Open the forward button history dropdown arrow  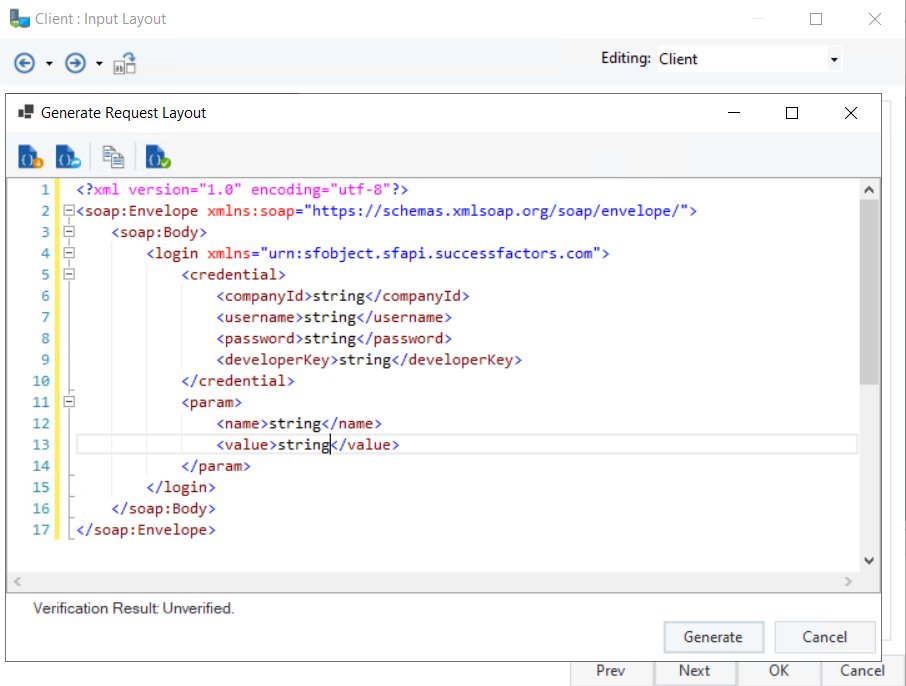coord(99,65)
